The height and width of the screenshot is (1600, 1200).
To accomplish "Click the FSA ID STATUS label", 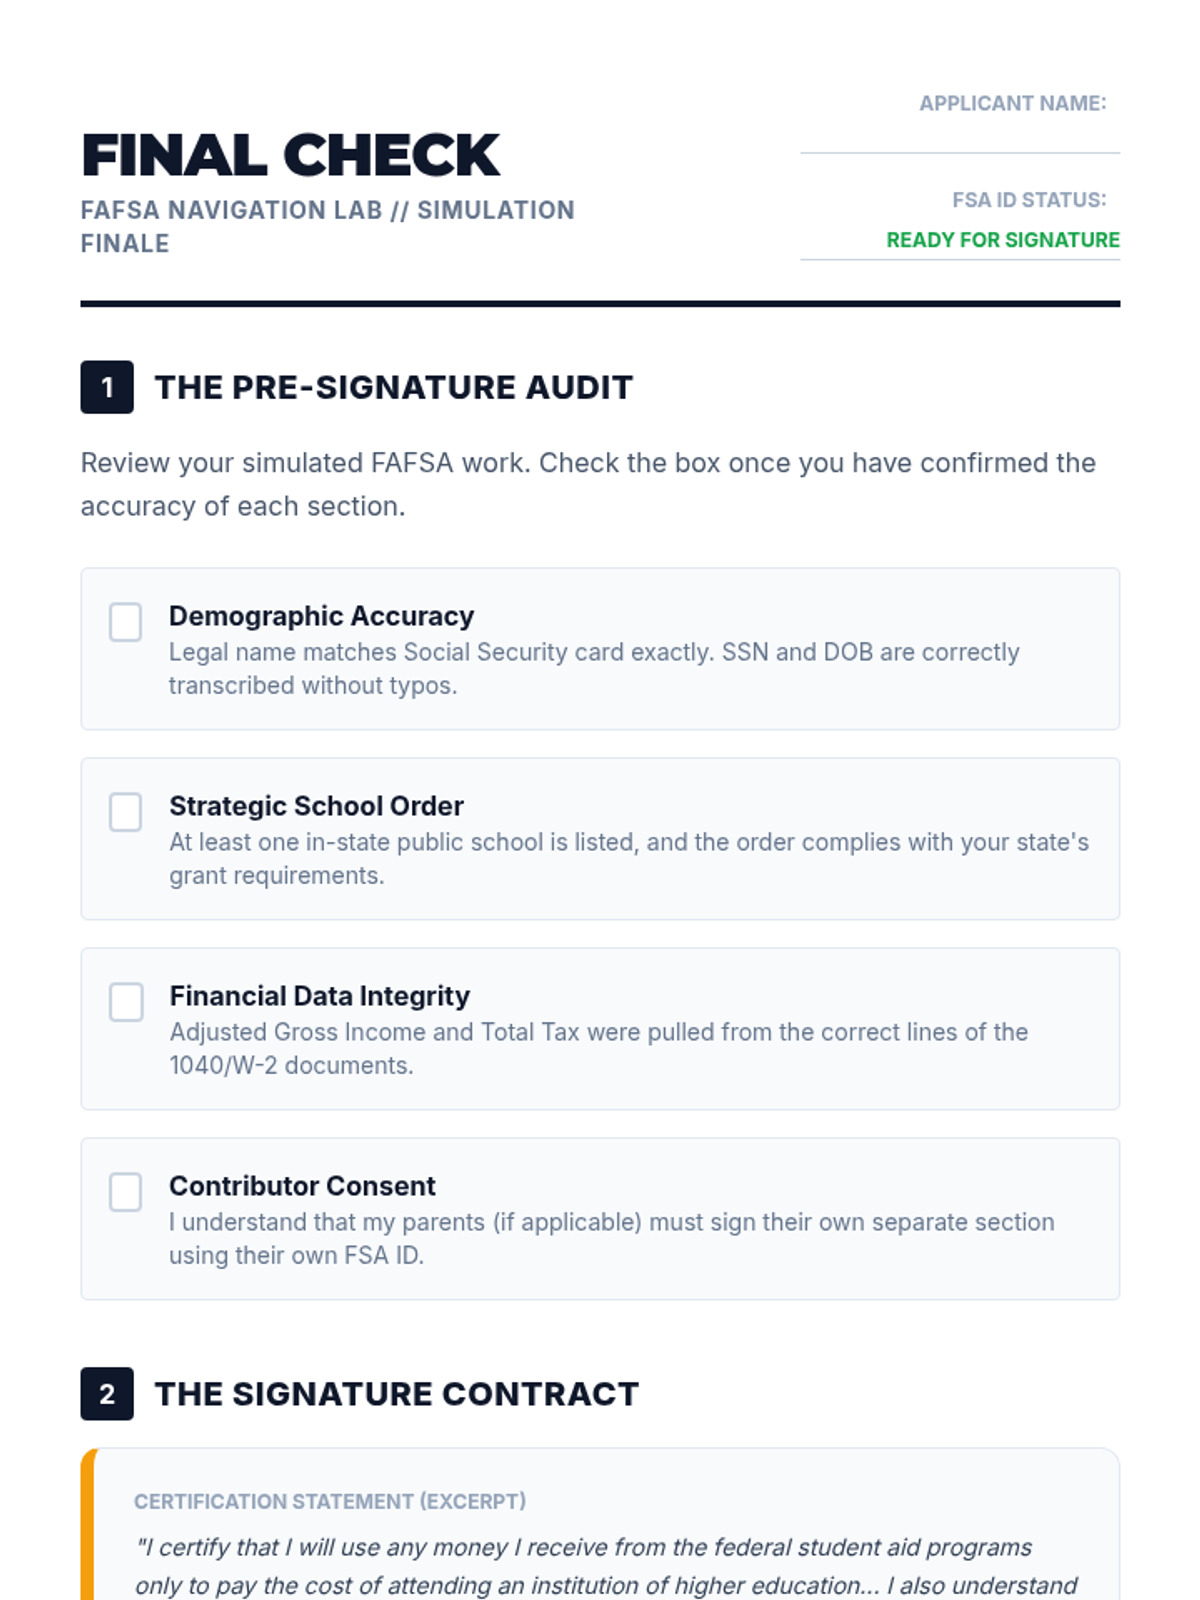I will coord(1028,200).
